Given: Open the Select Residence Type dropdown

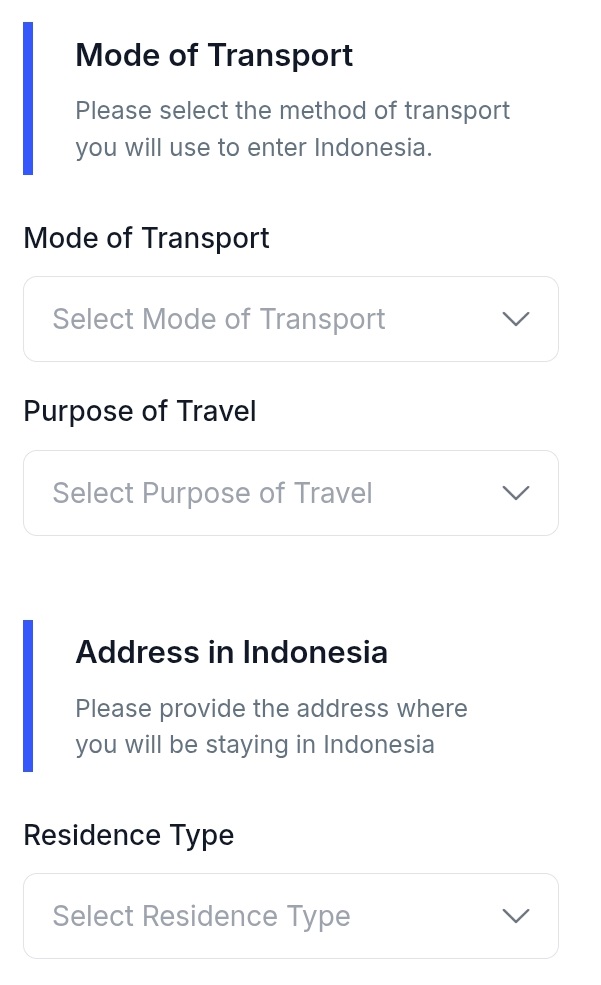Looking at the screenshot, I should coord(290,916).
